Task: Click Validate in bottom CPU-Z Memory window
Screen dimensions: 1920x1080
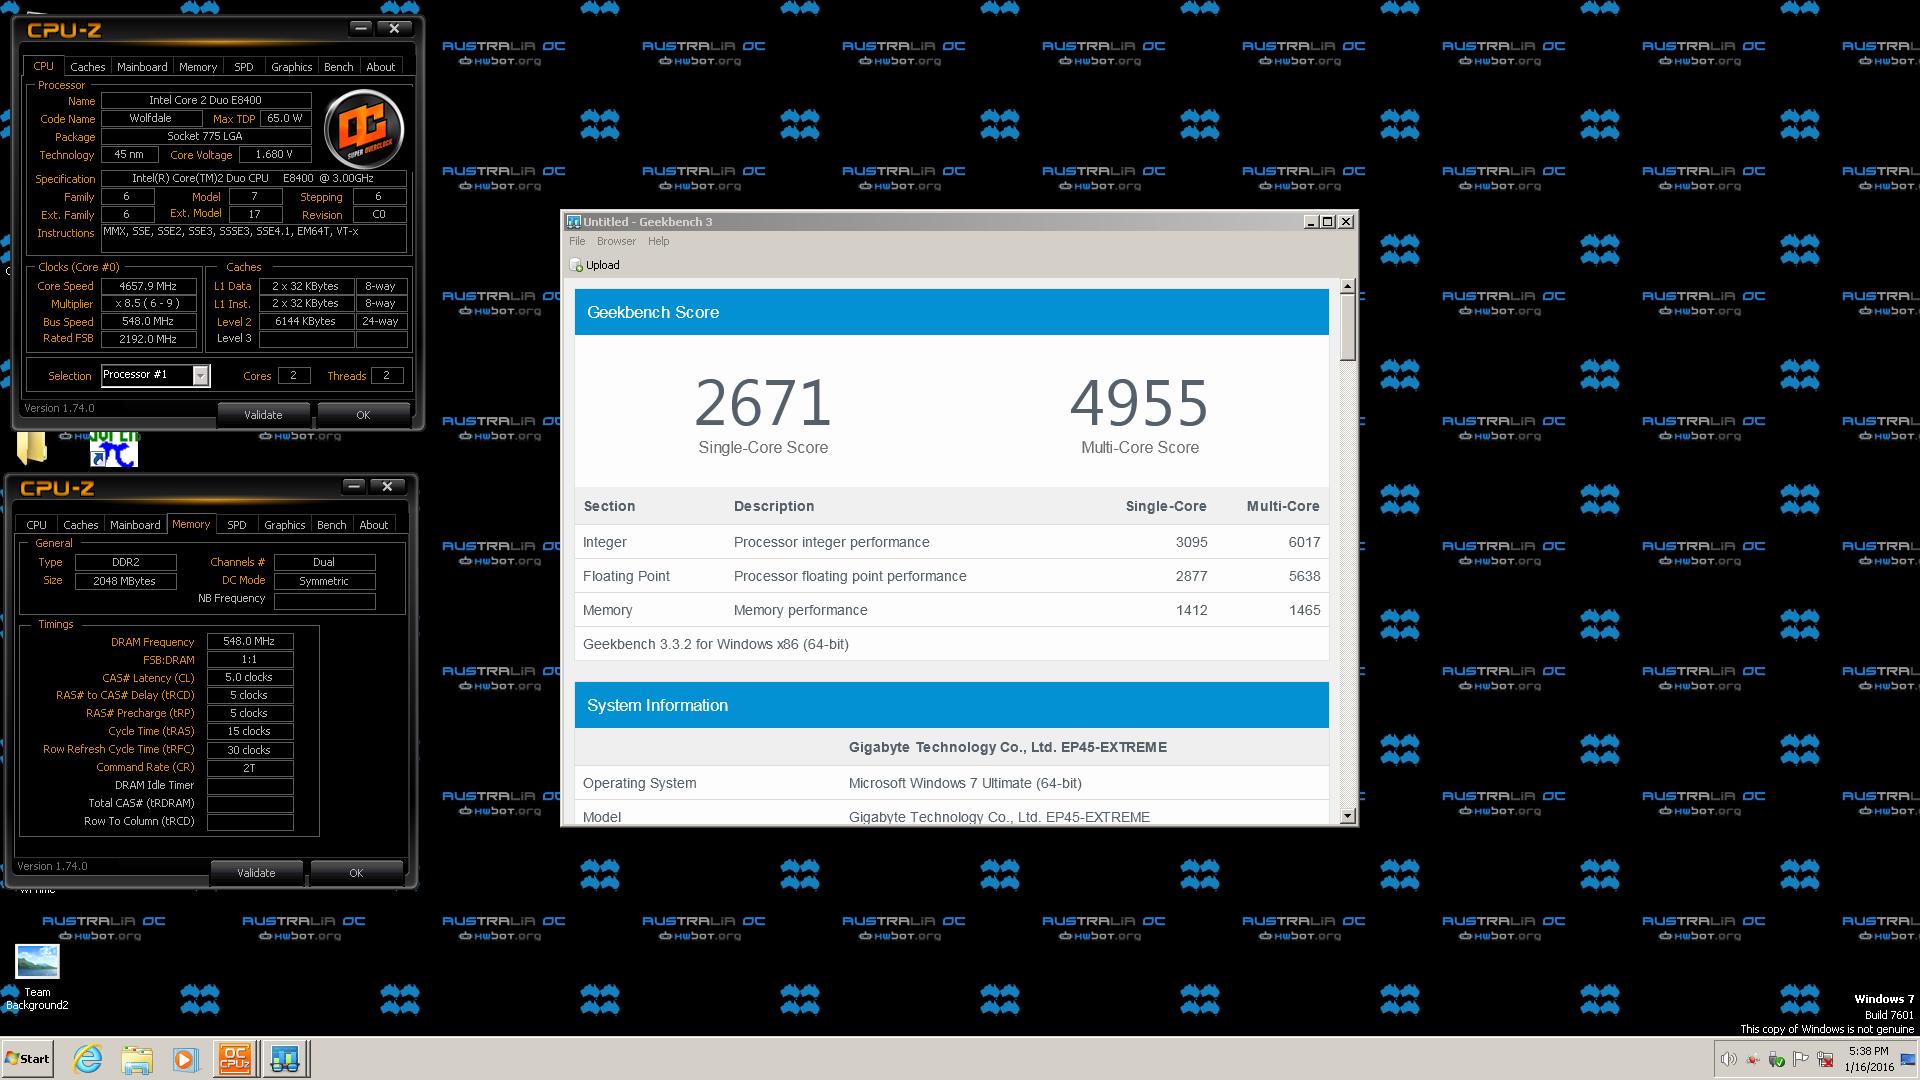Action: [256, 873]
